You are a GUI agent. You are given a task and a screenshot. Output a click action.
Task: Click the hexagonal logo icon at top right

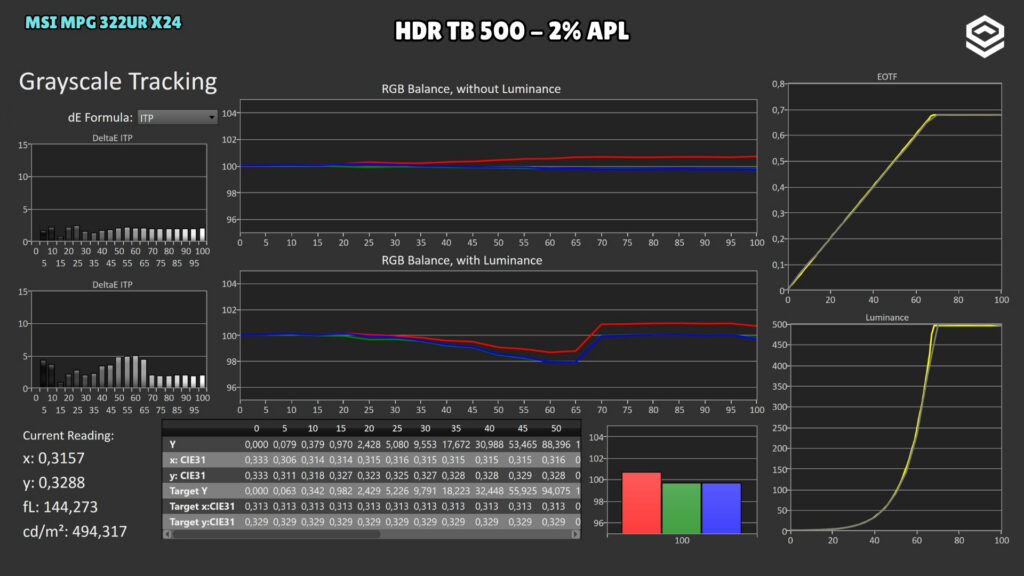click(x=984, y=37)
